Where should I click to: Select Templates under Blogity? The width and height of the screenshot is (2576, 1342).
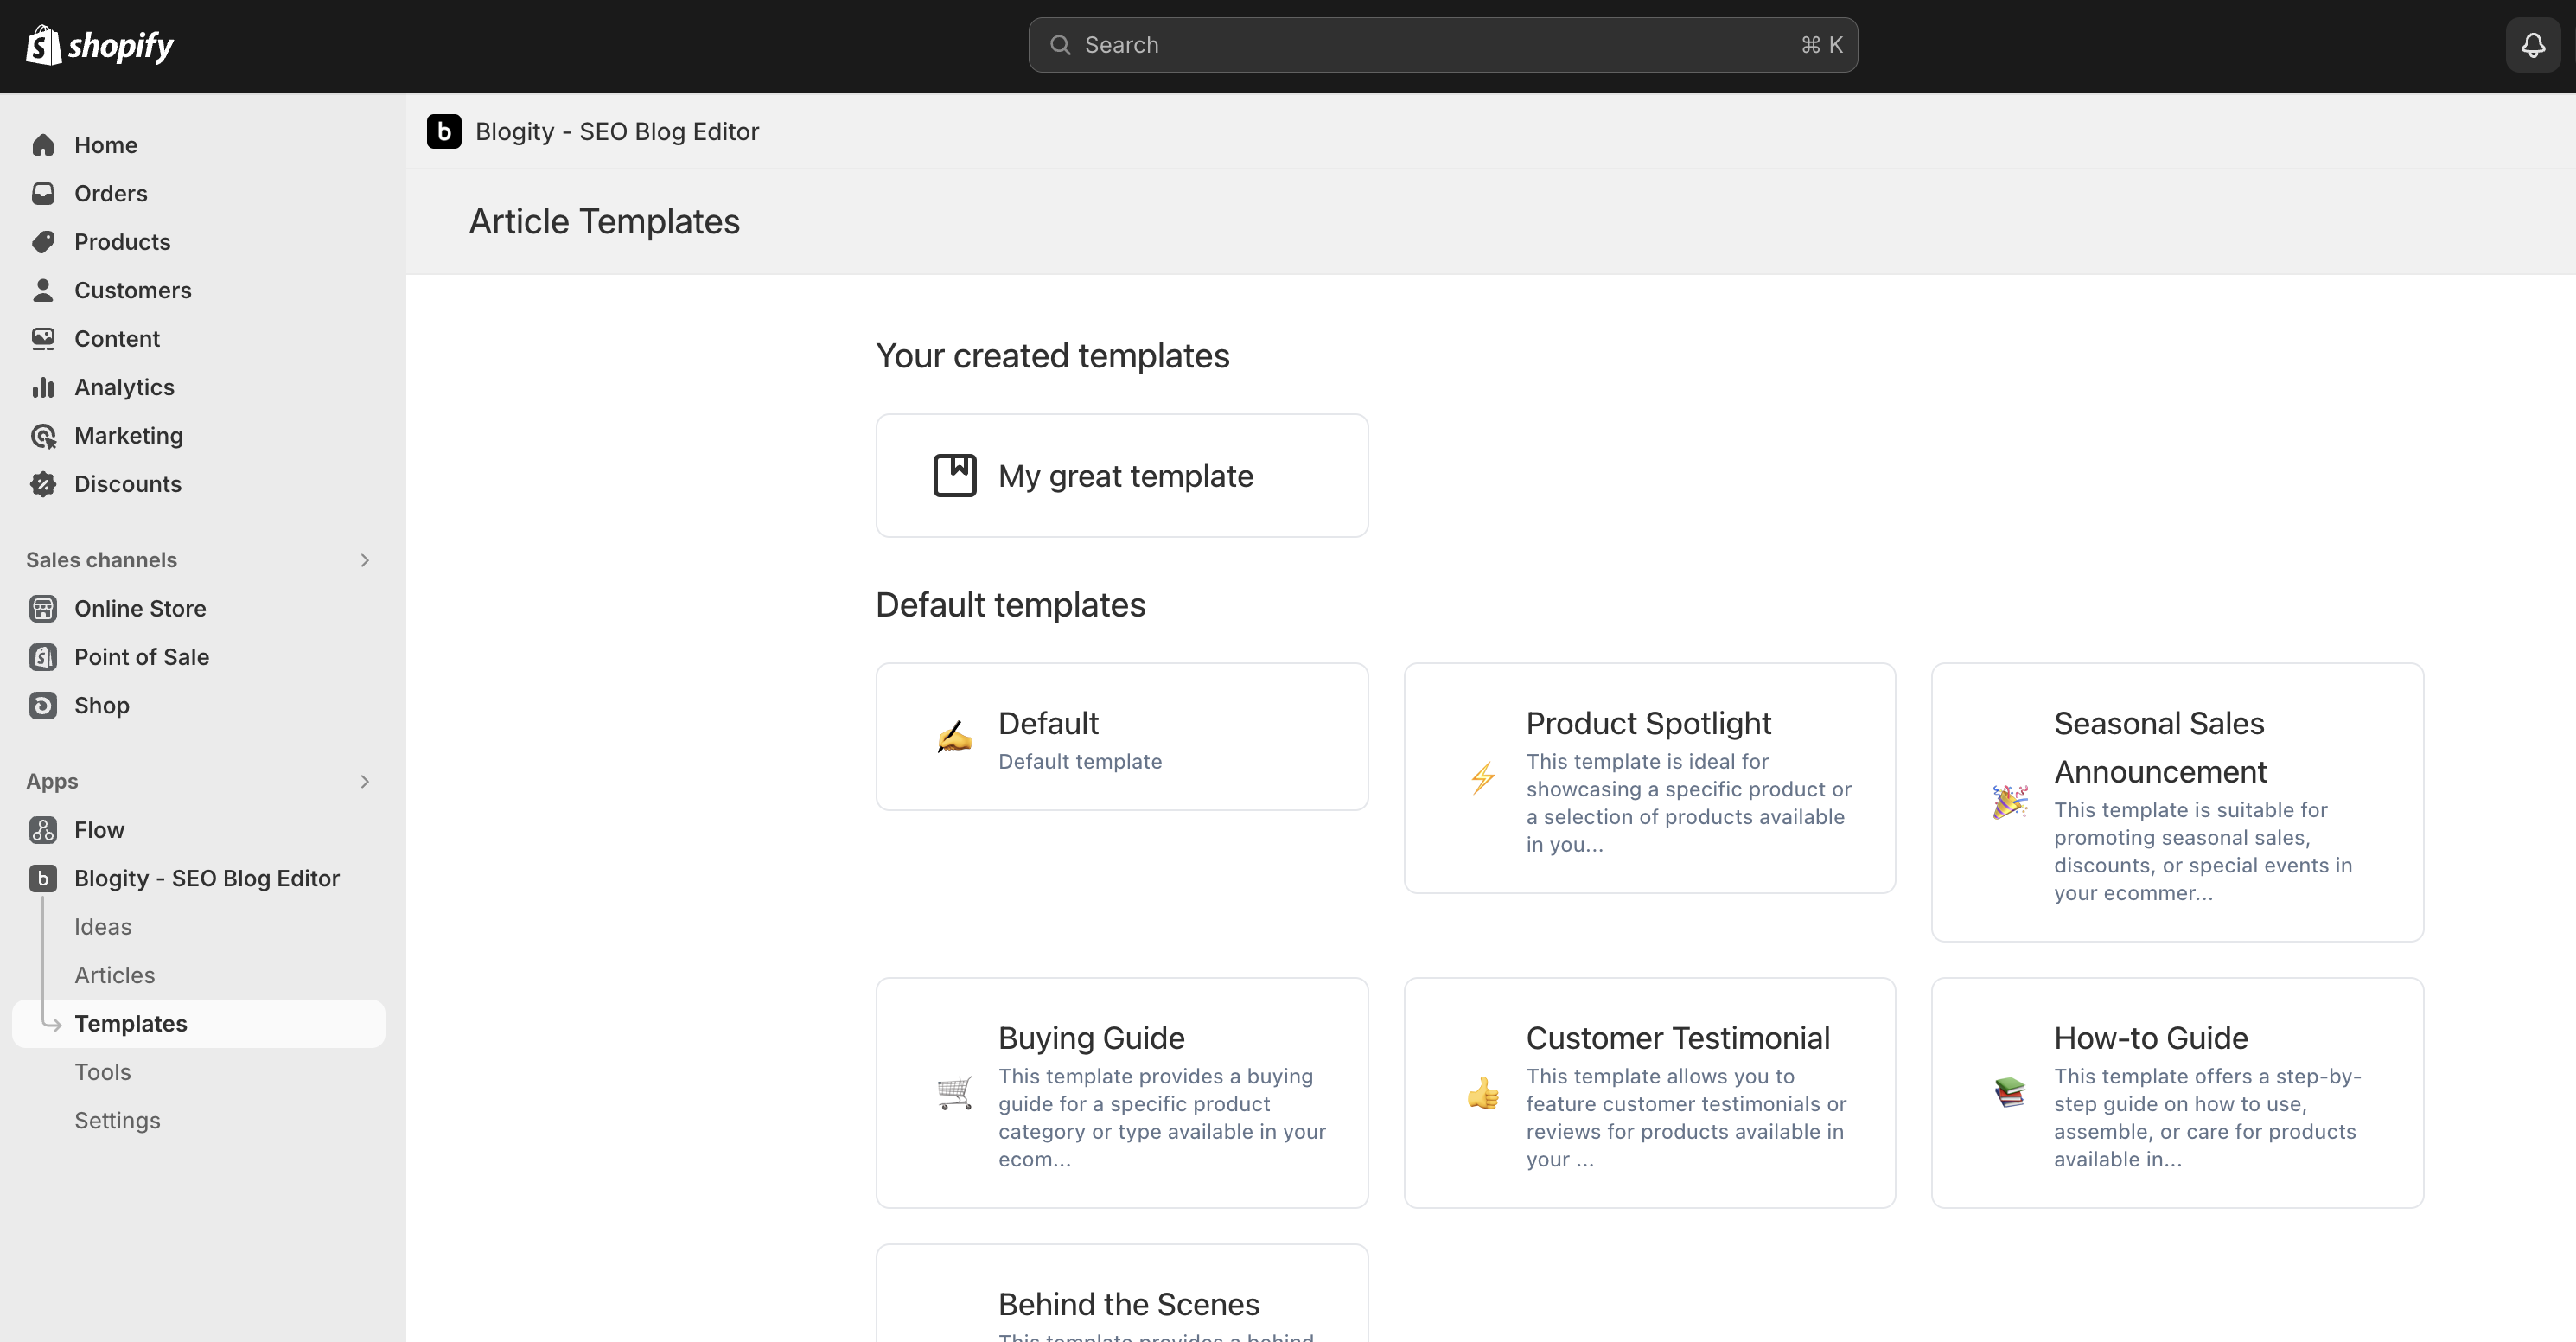click(x=198, y=1024)
